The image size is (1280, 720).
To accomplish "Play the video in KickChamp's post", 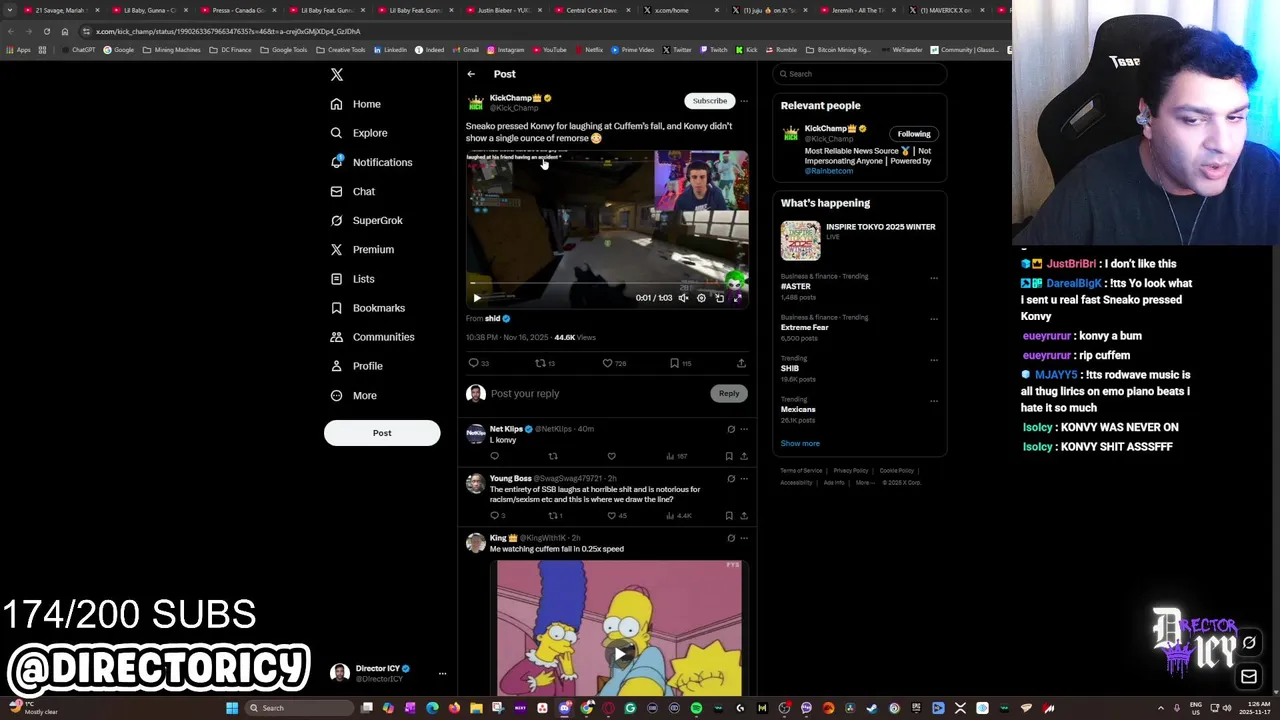I will [477, 297].
